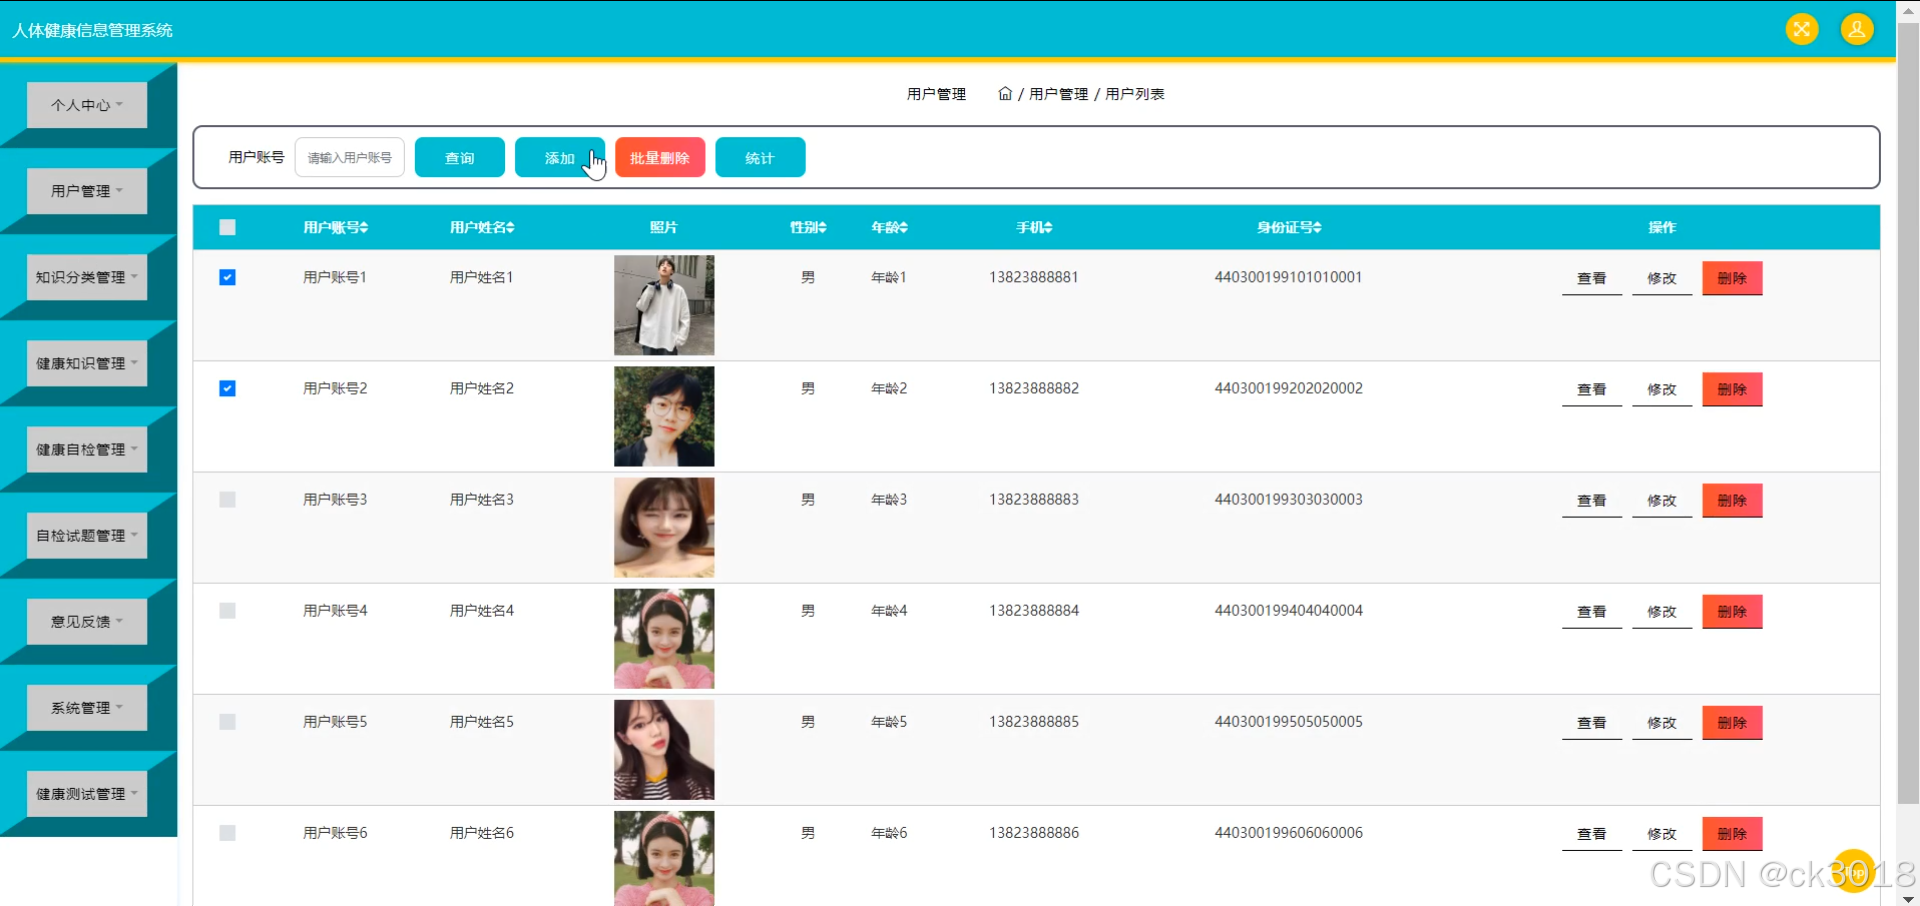1920x906 pixels.
Task: Click the 查询 search button
Action: point(460,157)
